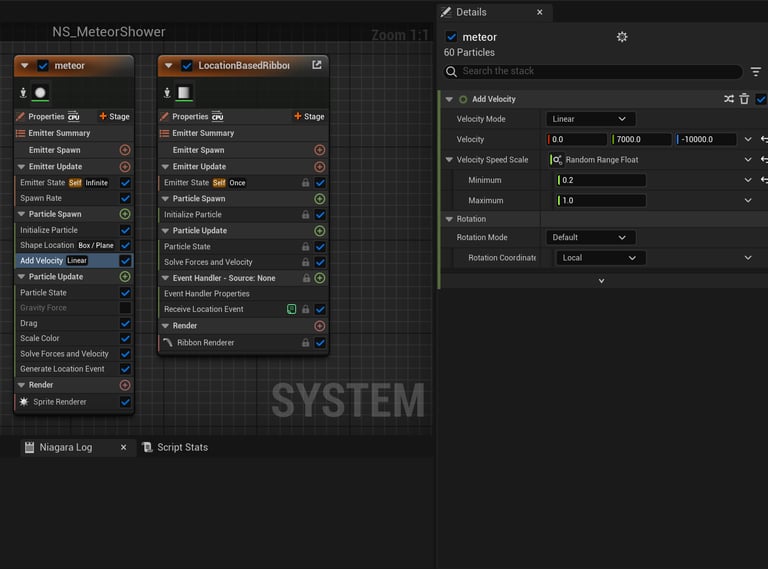The width and height of the screenshot is (768, 569).
Task: Click the search magnifier icon
Action: click(x=451, y=71)
